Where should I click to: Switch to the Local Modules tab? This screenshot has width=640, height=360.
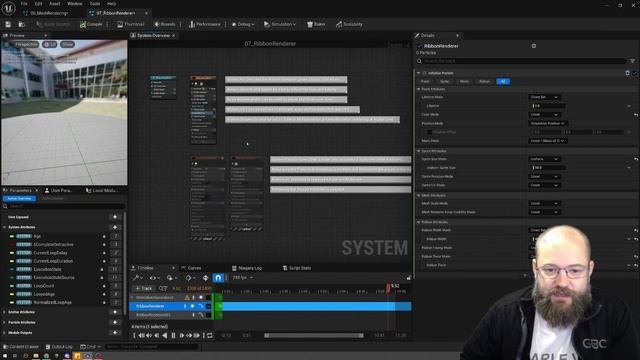tap(102, 191)
